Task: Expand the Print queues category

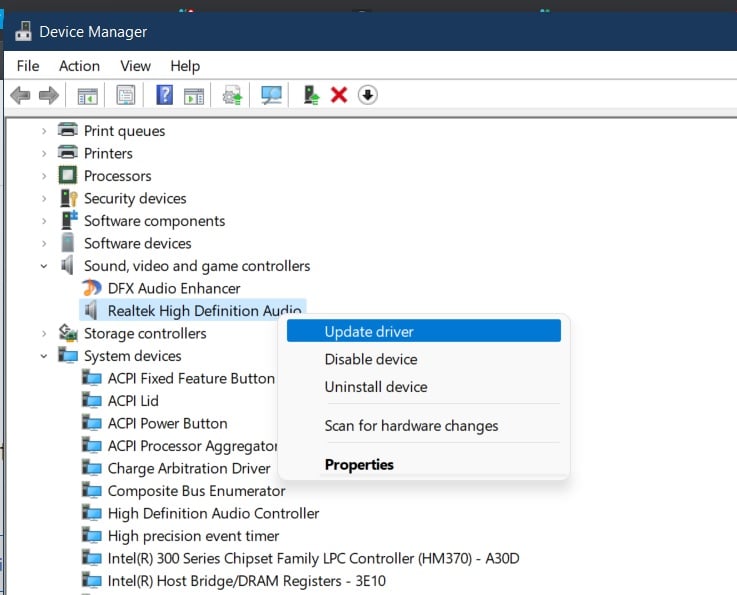Action: point(44,131)
